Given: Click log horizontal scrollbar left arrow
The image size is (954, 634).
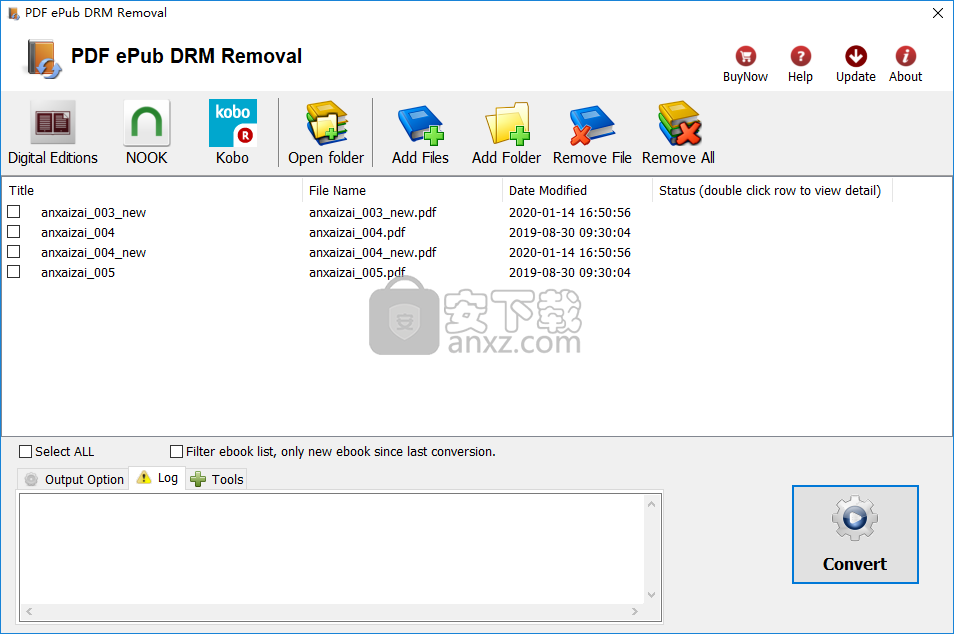Looking at the screenshot, I should (x=29, y=611).
